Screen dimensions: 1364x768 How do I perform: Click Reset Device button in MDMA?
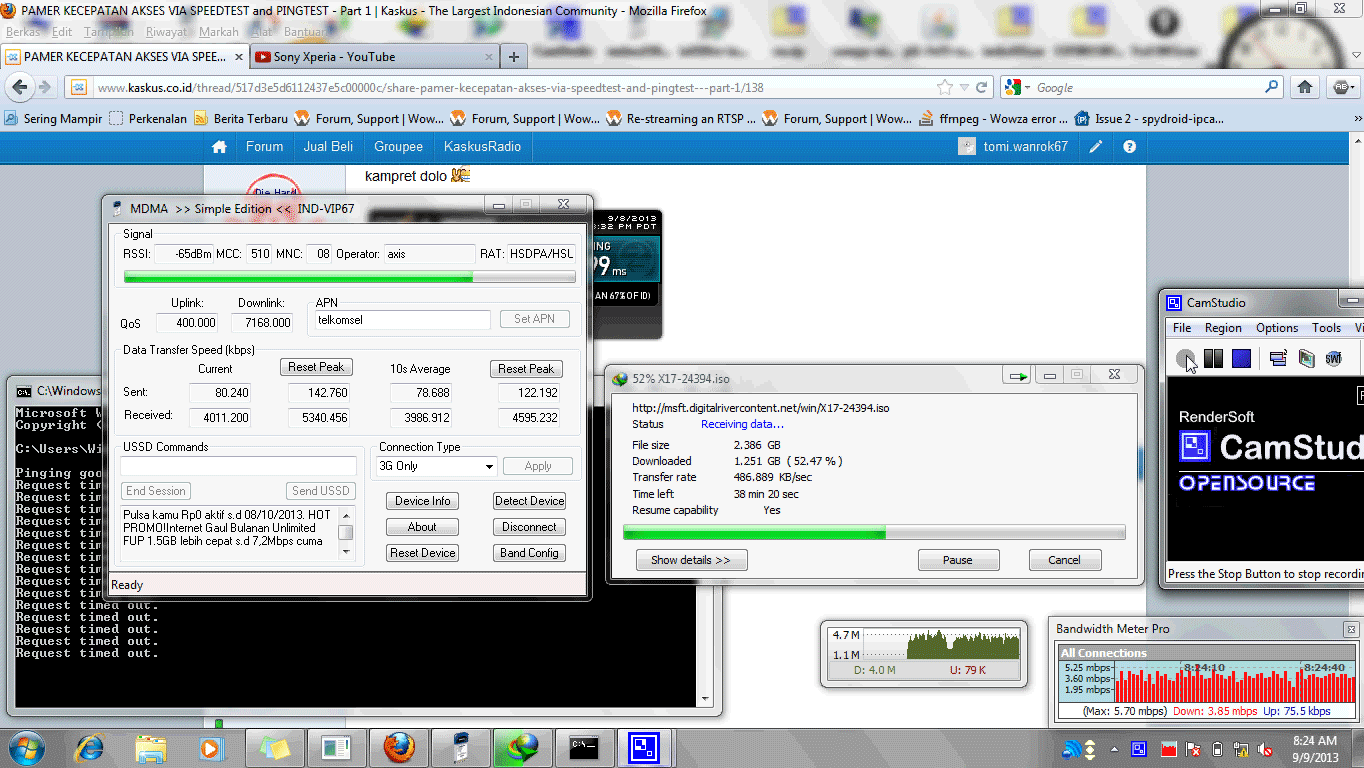click(x=422, y=553)
